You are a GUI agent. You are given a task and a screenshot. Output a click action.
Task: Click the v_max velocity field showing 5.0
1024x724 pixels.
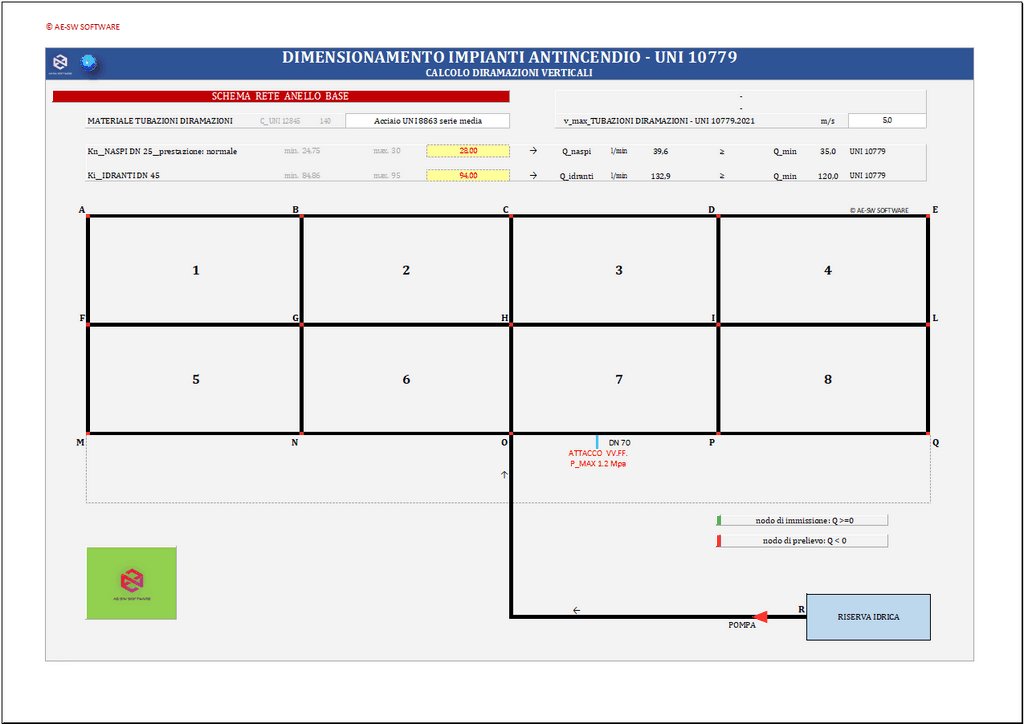[886, 121]
